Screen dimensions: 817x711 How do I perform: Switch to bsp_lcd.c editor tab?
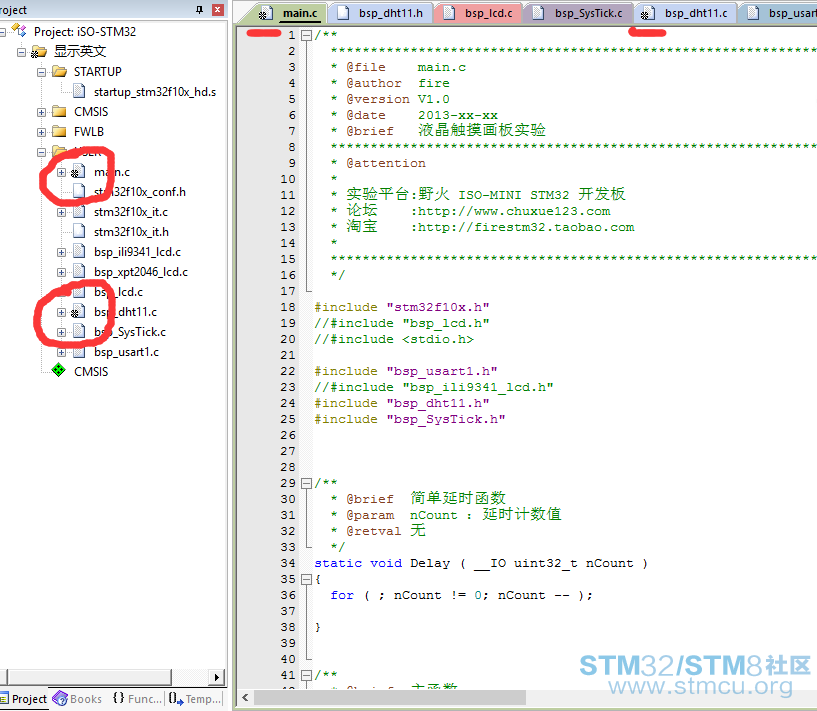pyautogui.click(x=479, y=14)
